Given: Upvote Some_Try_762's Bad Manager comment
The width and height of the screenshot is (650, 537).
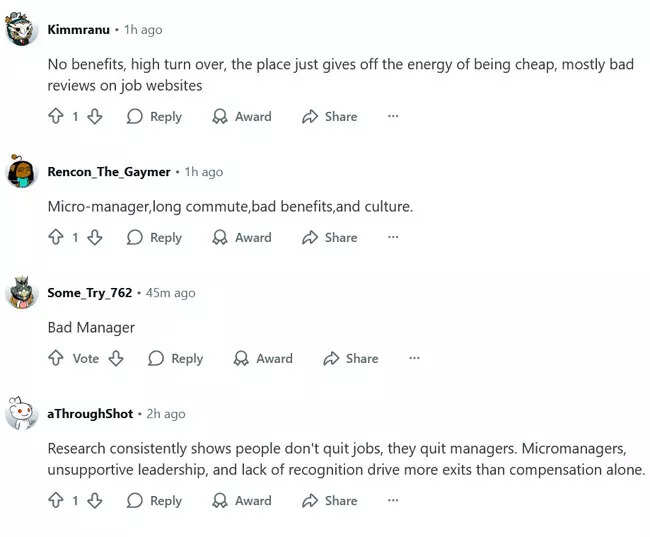Looking at the screenshot, I should (x=56, y=359).
